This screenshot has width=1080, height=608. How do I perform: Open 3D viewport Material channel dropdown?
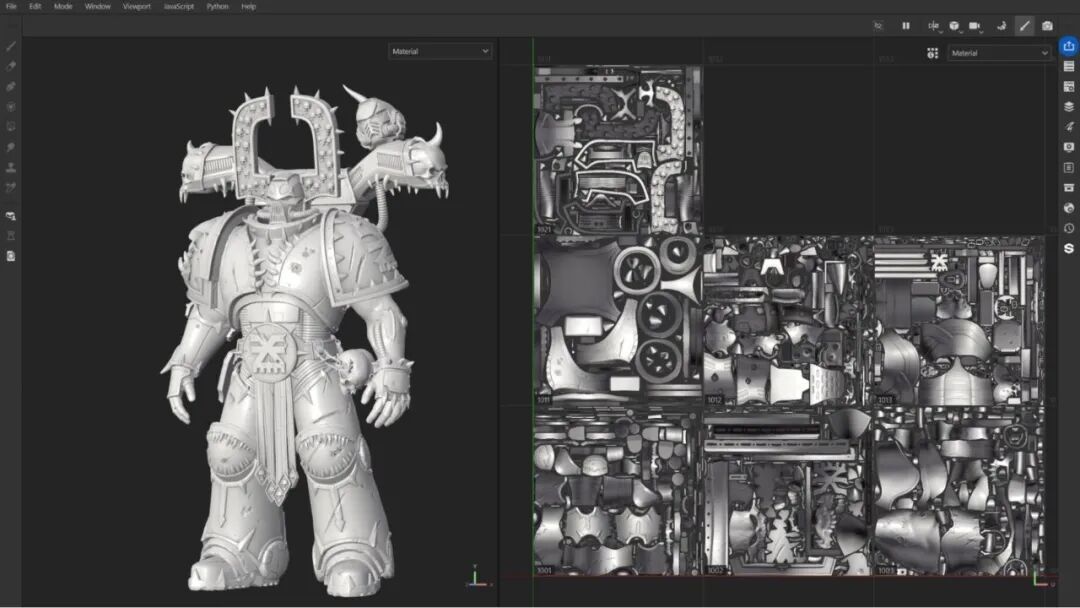[440, 51]
